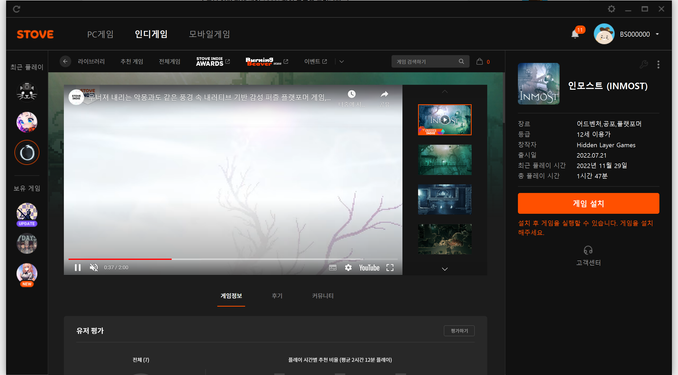Open the notifications bell
Image resolution: width=678 pixels, height=375 pixels.
575,34
